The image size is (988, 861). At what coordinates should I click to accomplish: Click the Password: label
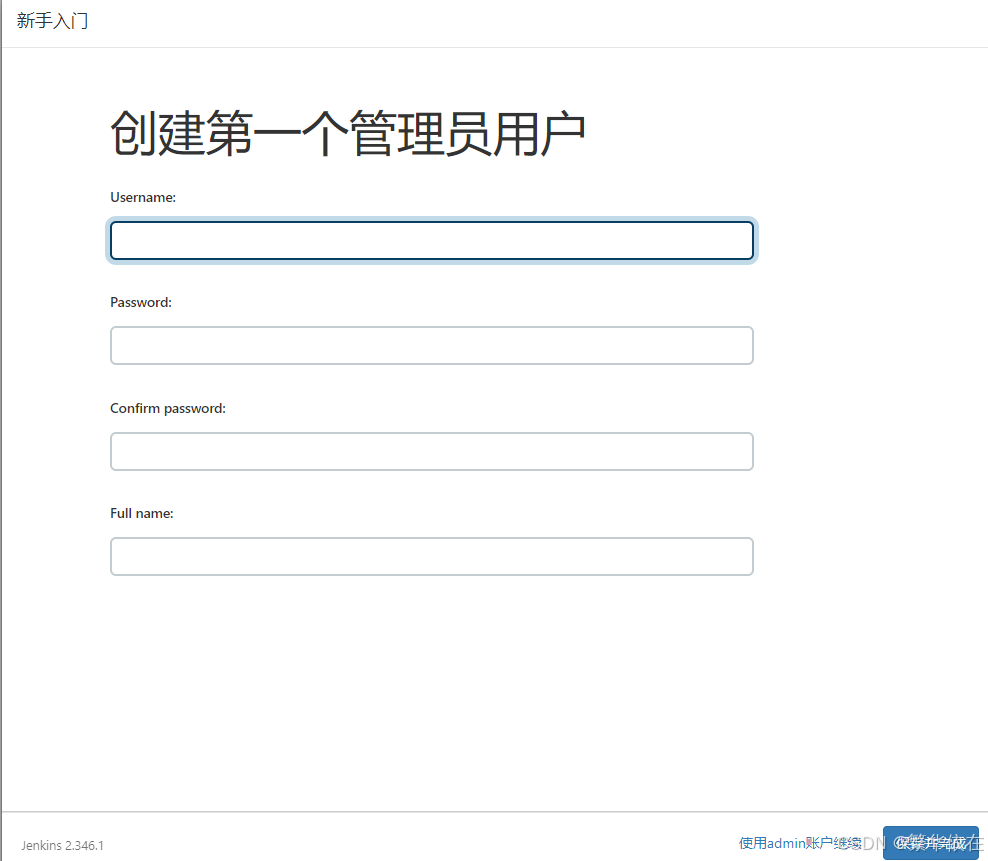click(x=141, y=303)
